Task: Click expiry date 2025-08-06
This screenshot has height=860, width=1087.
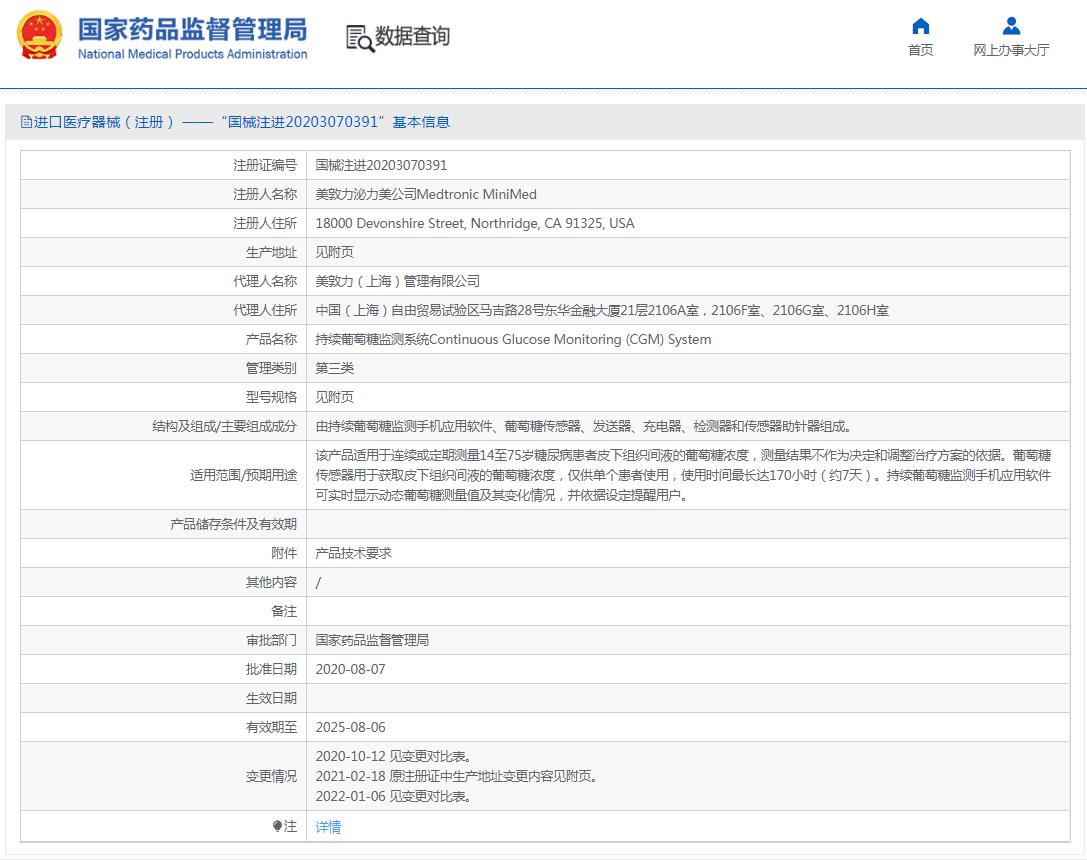Action: (x=350, y=728)
